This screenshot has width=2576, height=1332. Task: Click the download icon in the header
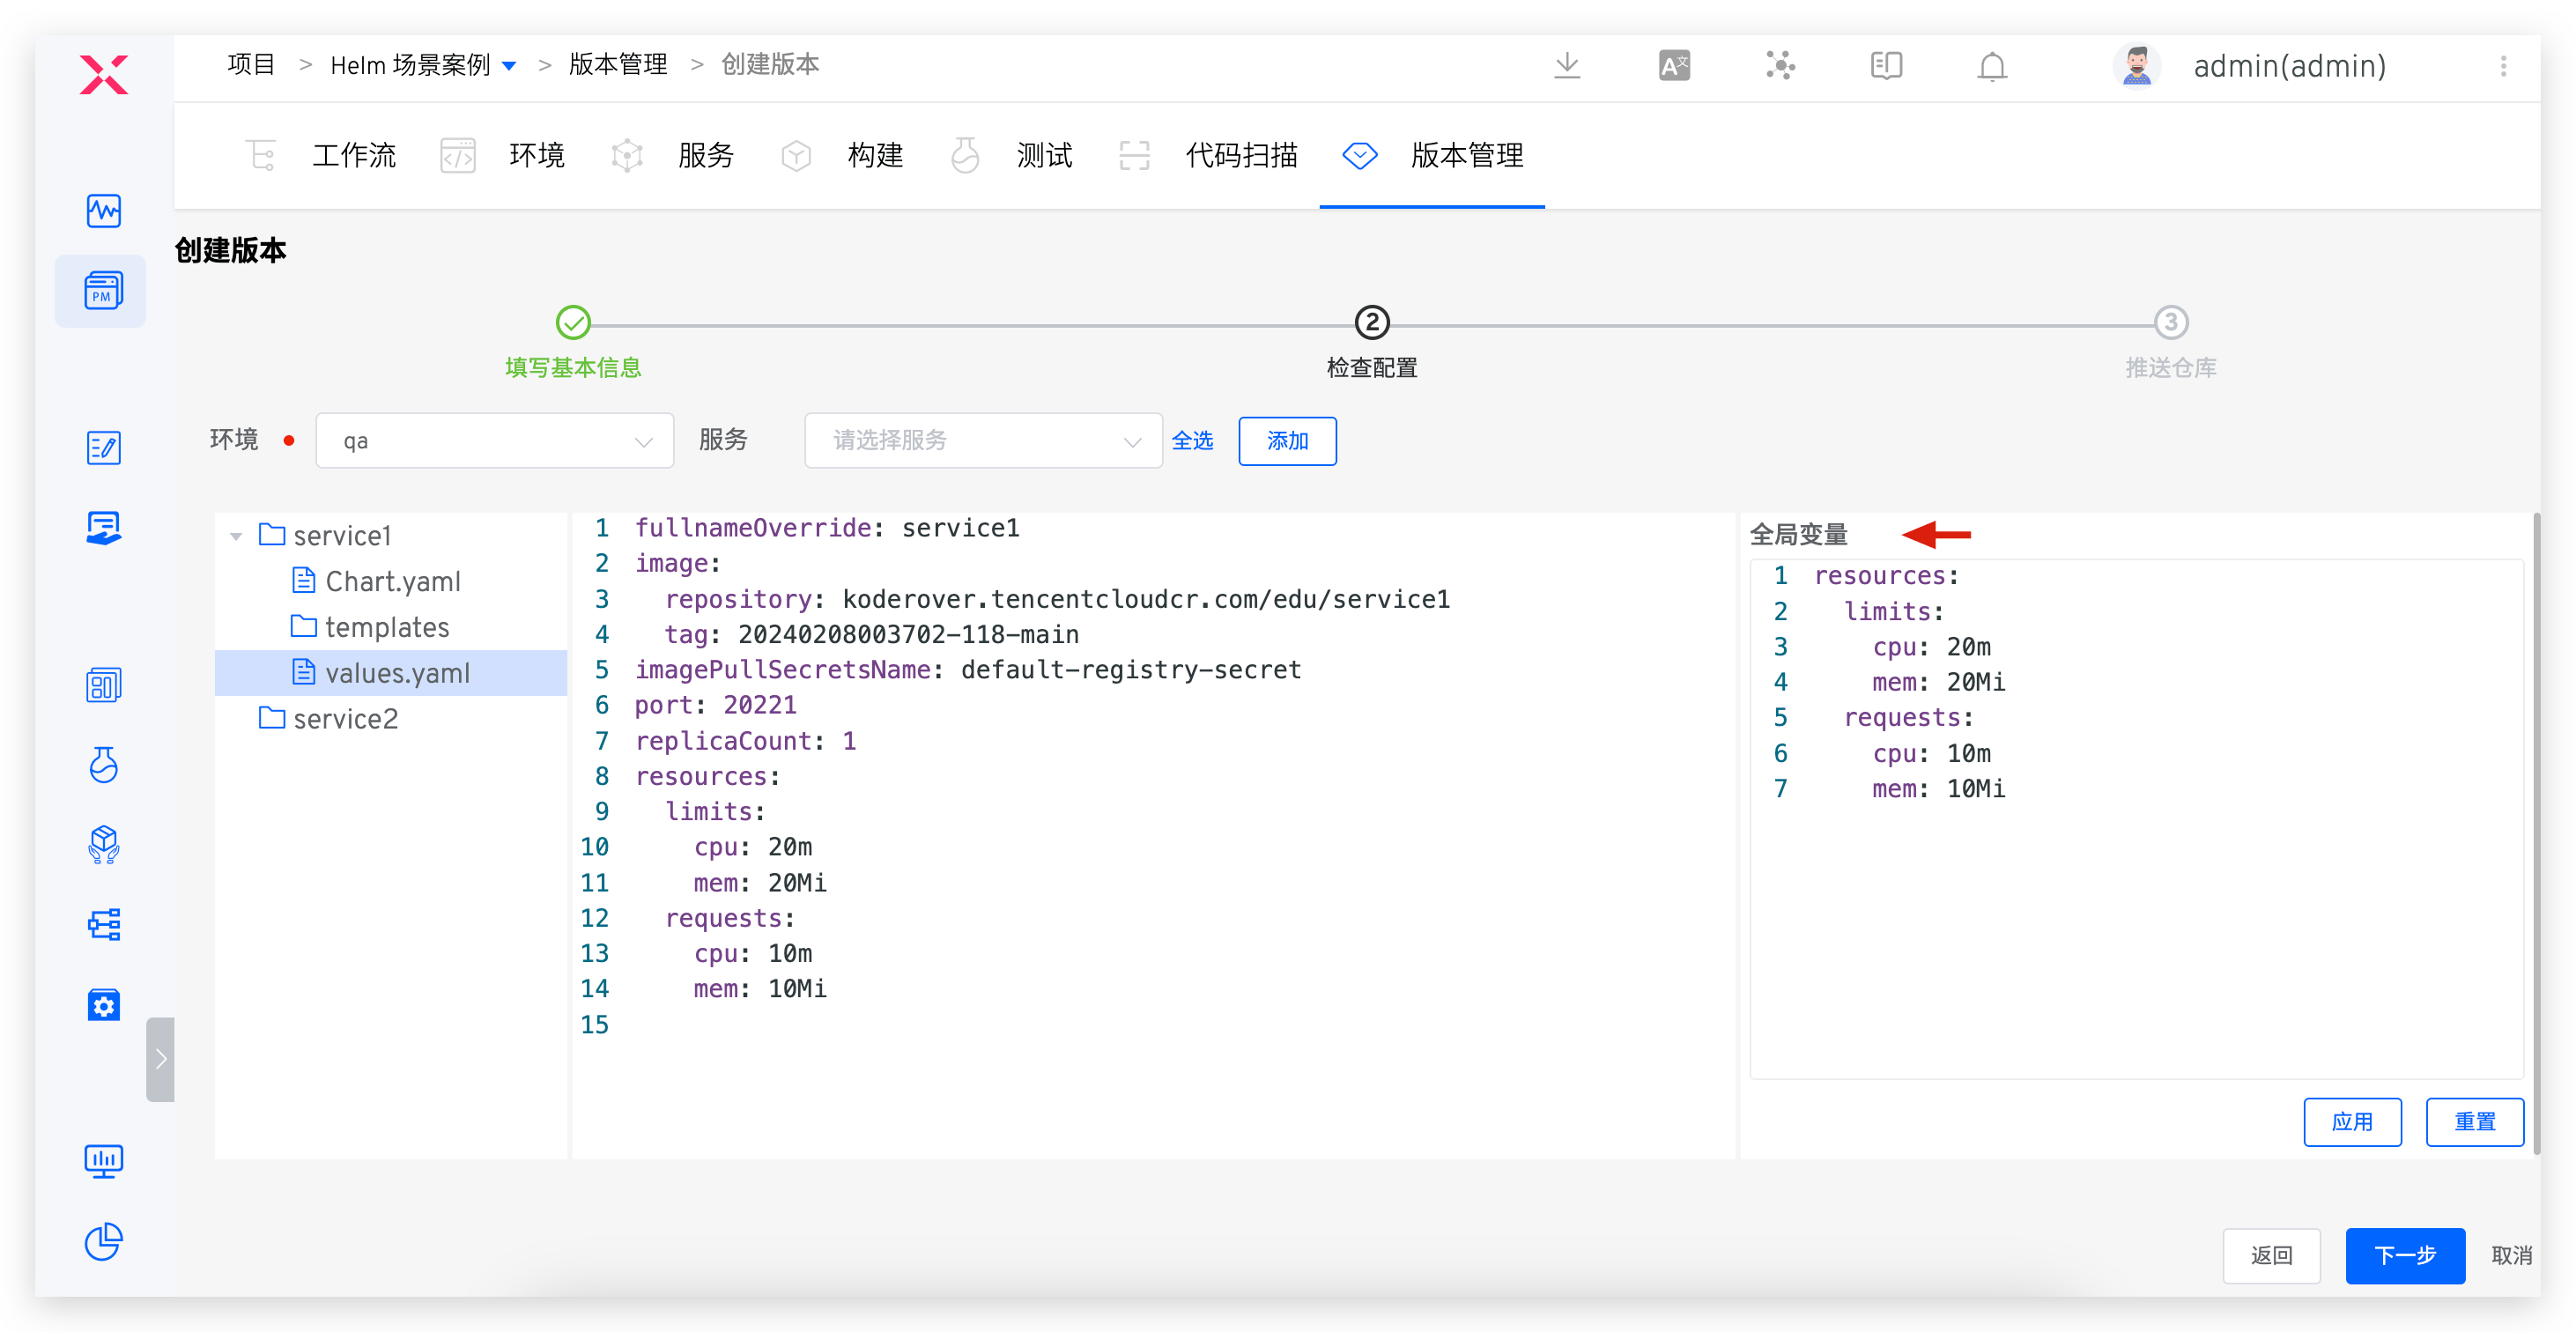pyautogui.click(x=1567, y=66)
